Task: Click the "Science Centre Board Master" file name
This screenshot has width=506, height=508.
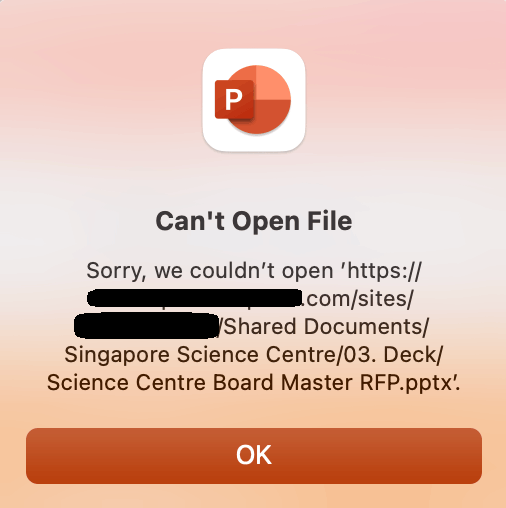Action: click(x=200, y=382)
